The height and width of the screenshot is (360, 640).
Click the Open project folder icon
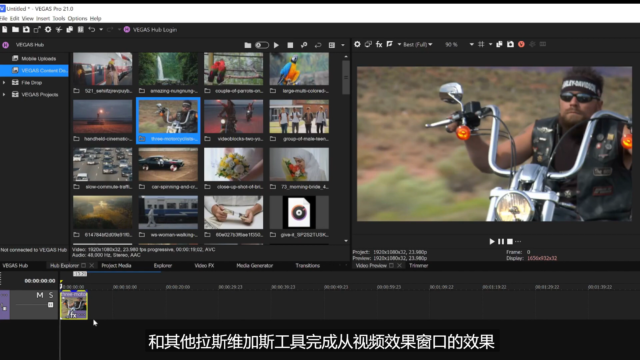(x=16, y=29)
